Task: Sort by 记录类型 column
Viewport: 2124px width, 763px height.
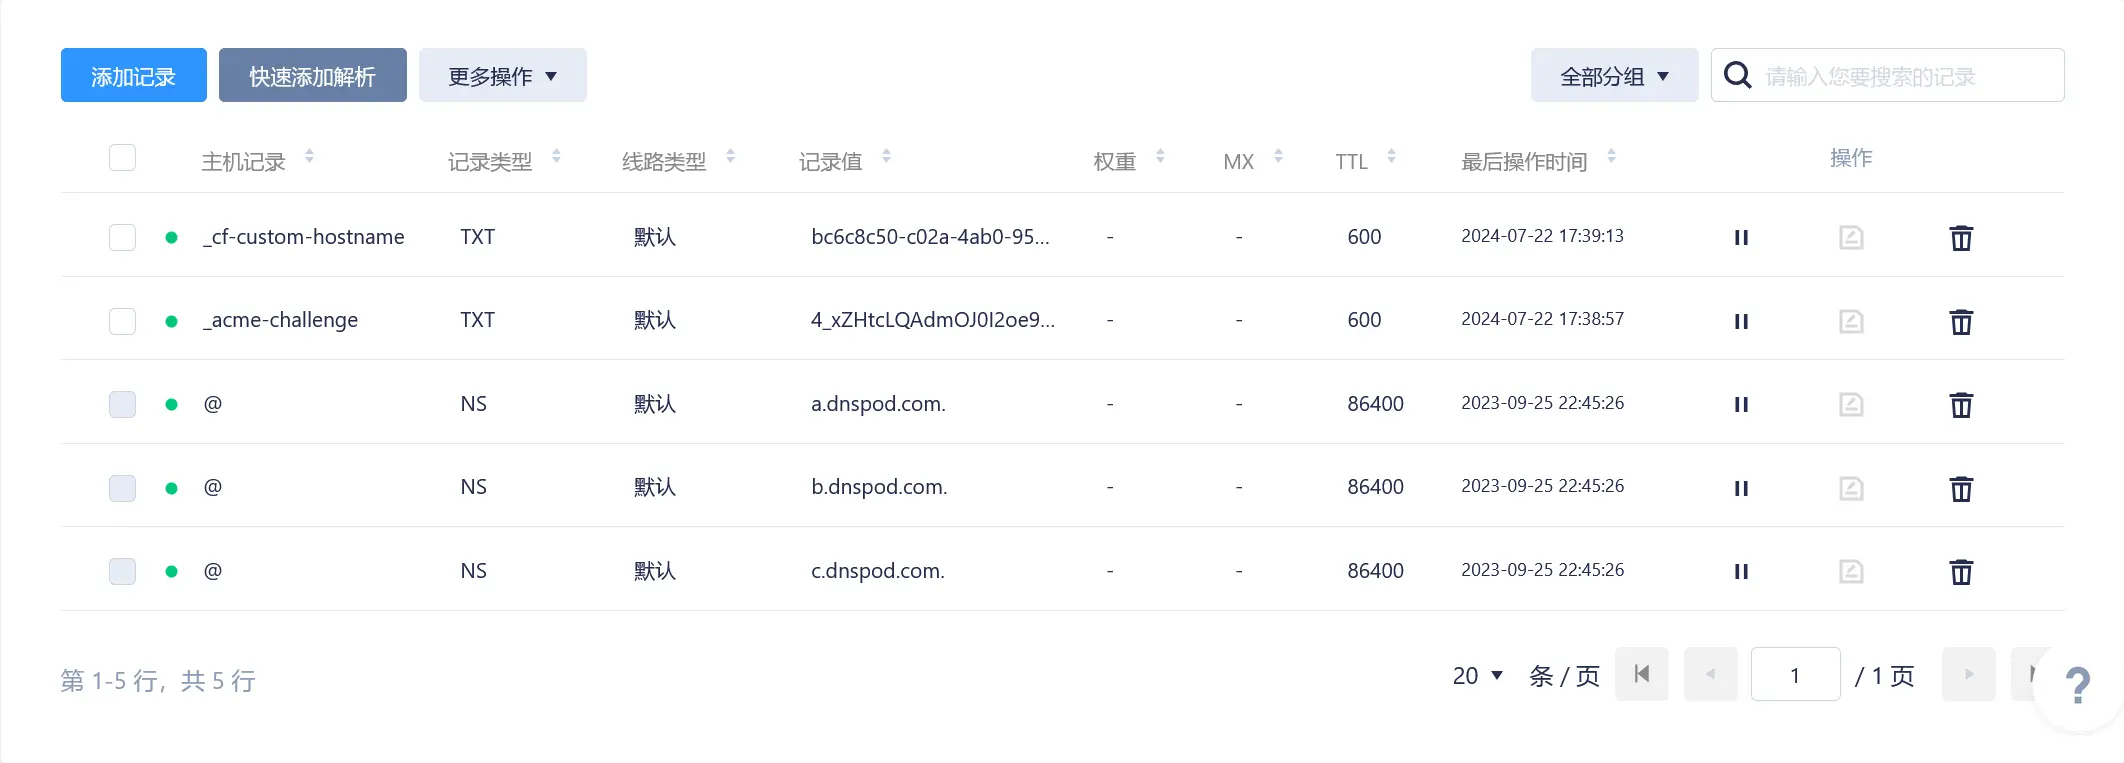Action: click(x=556, y=156)
